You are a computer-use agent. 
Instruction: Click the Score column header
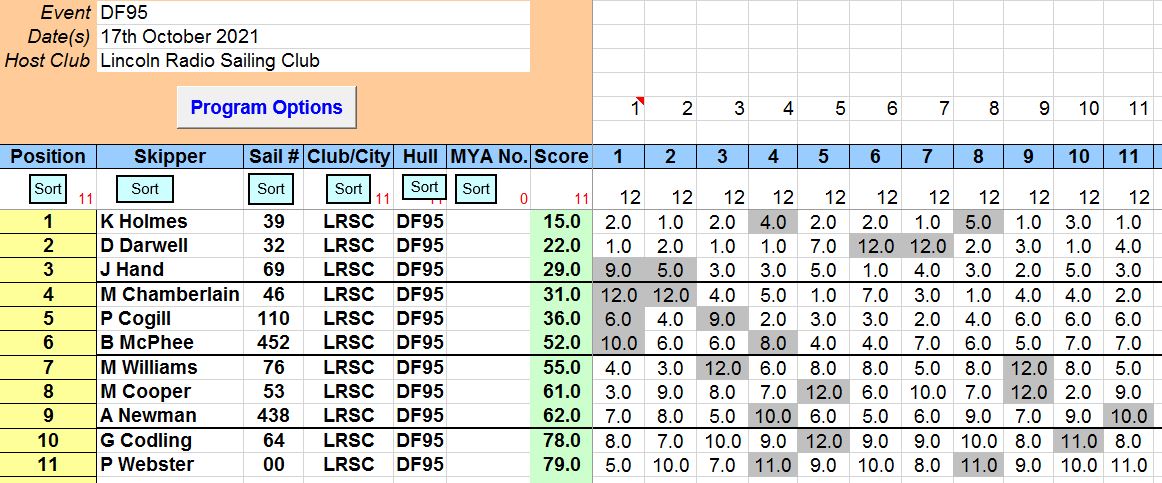pos(561,156)
